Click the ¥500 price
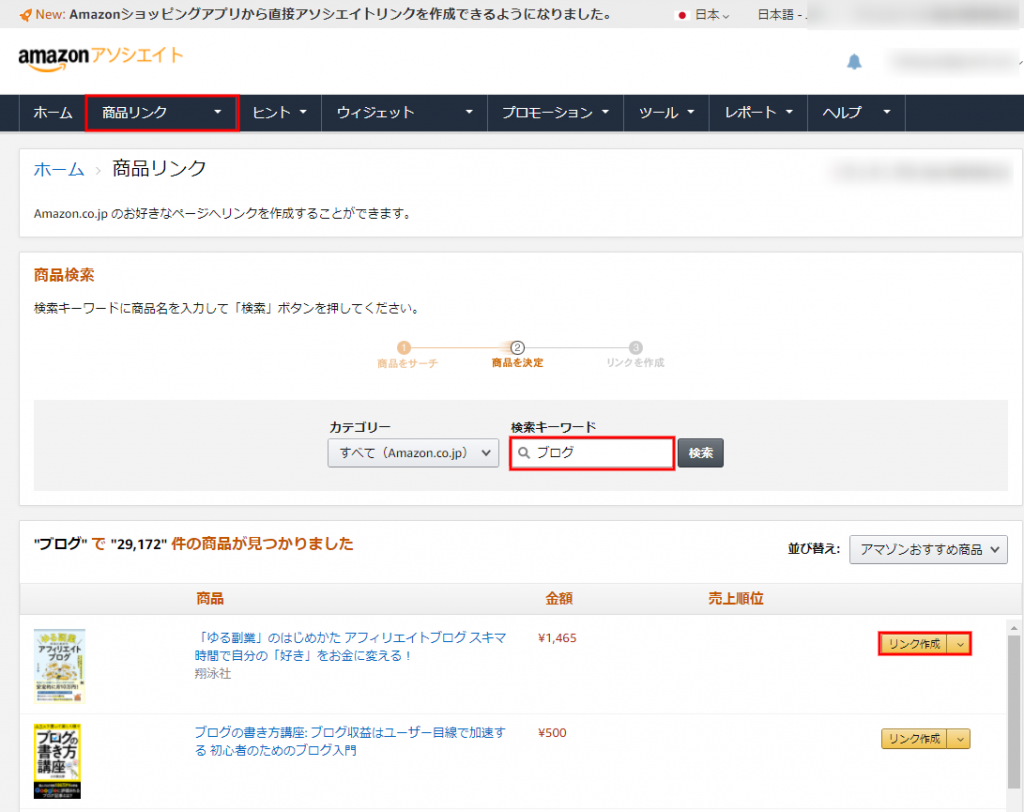Viewport: 1024px width, 812px height. point(552,733)
